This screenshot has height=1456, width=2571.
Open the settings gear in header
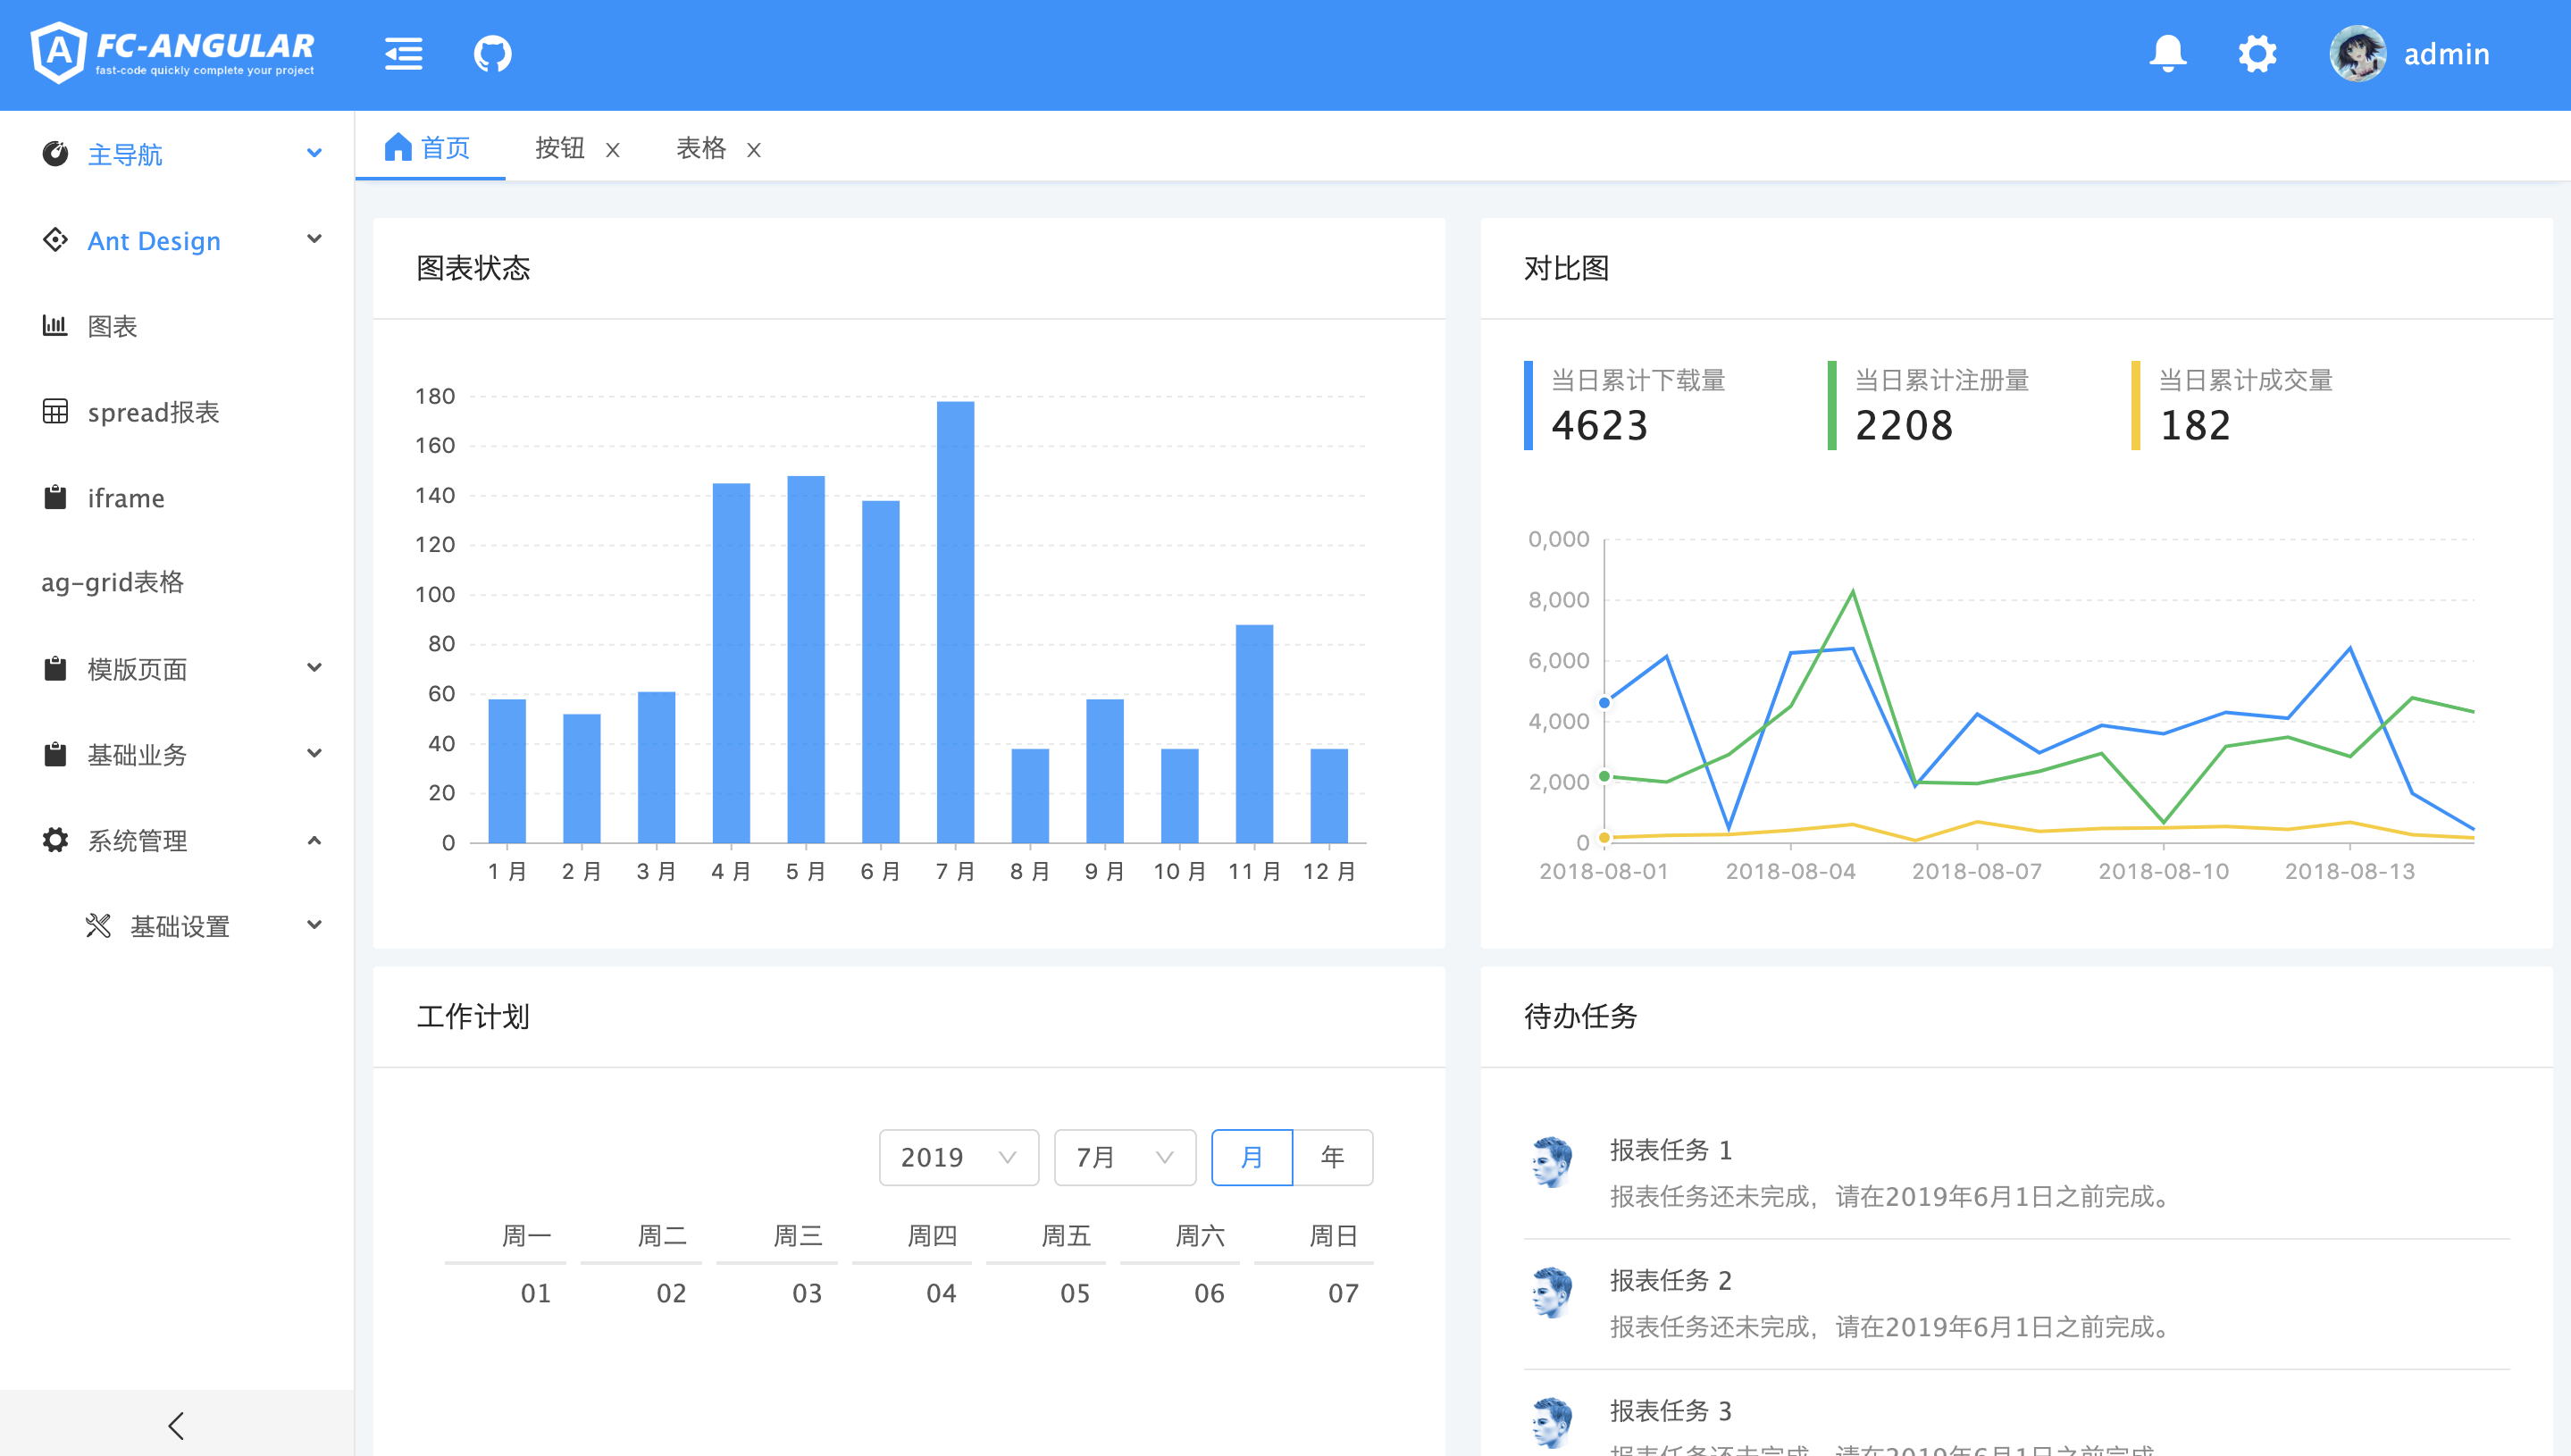[2257, 54]
